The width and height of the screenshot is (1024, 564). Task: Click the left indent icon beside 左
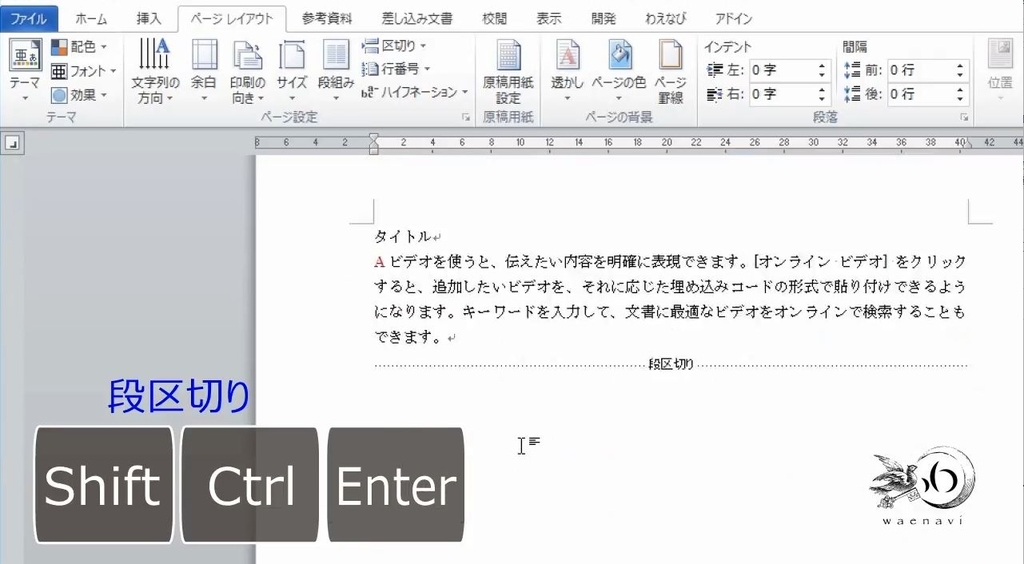tap(715, 70)
